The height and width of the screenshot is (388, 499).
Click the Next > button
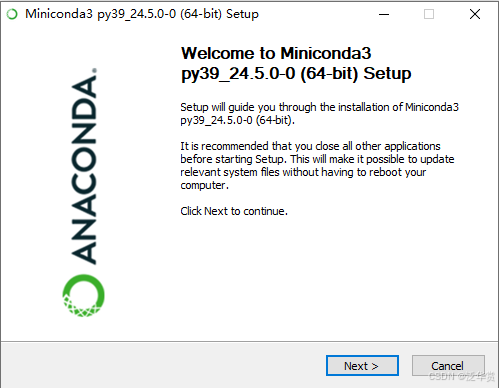pyautogui.click(x=362, y=366)
